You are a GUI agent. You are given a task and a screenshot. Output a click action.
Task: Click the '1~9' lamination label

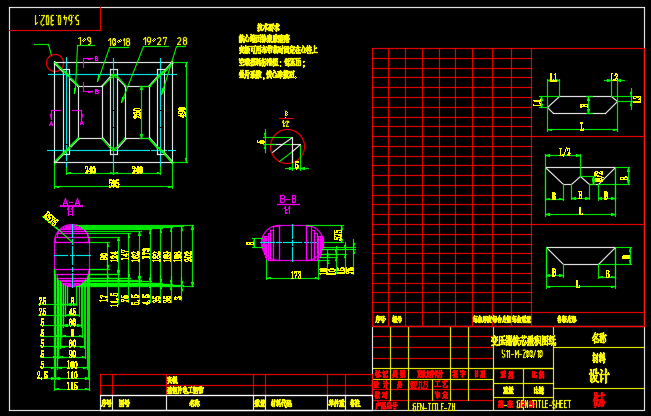click(x=85, y=41)
